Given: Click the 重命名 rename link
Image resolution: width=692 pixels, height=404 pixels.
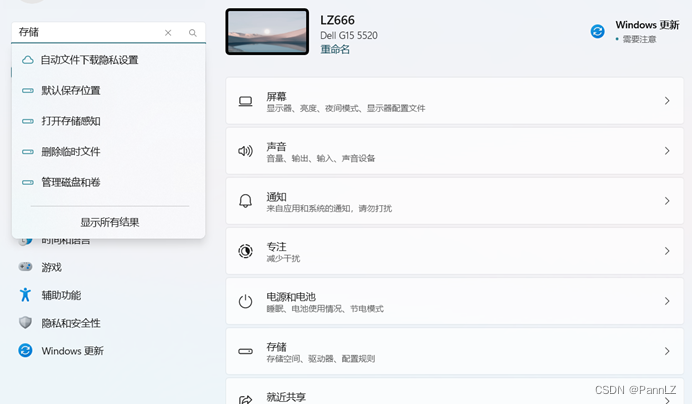Looking at the screenshot, I should point(335,49).
